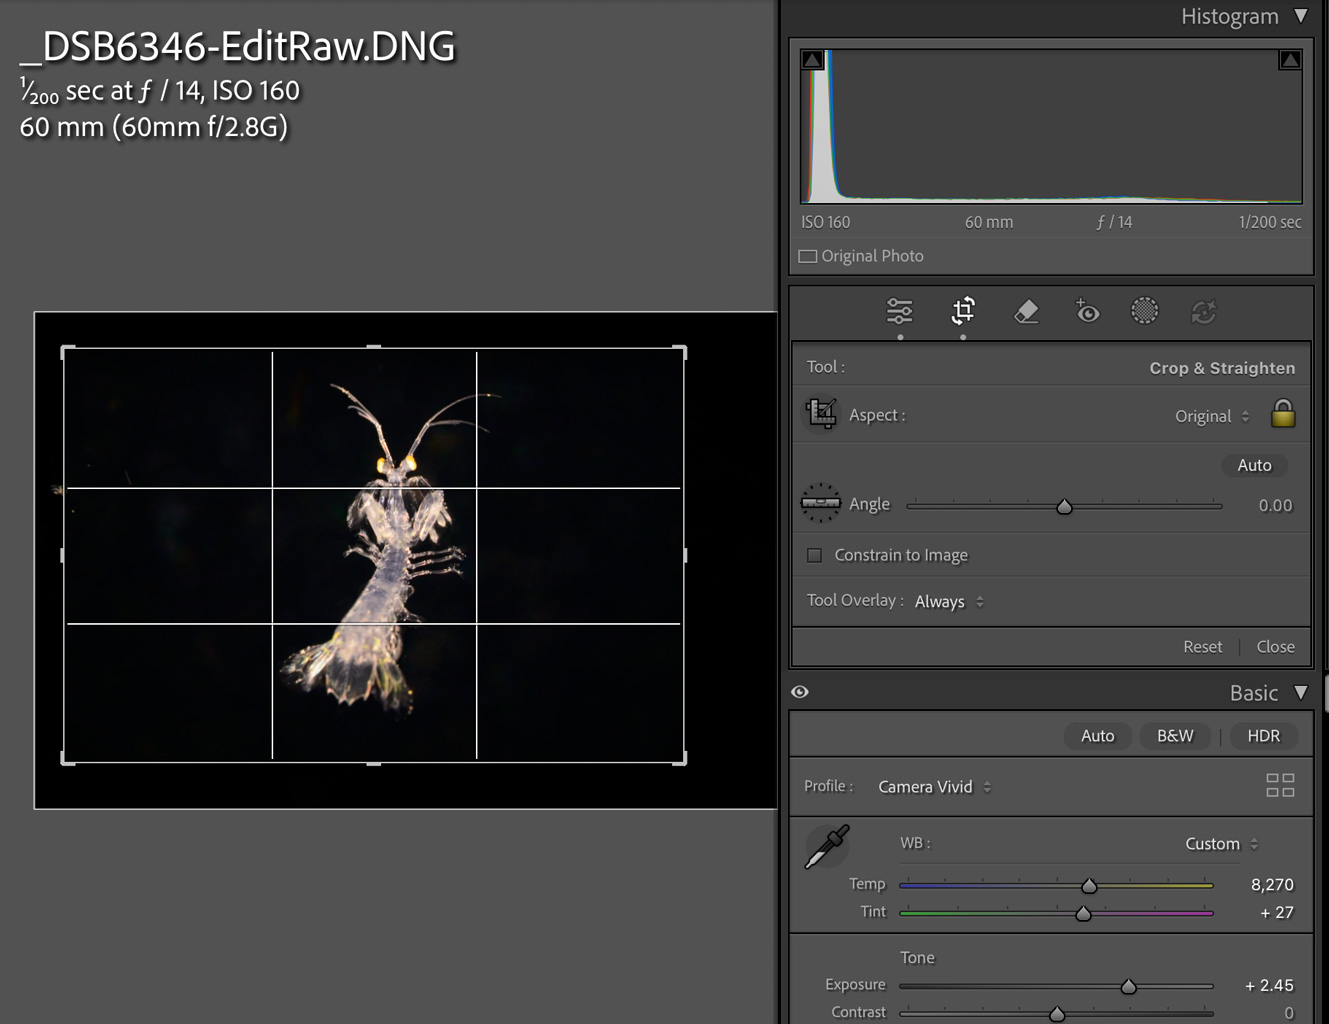Click Reset in the crop tool panel
Viewport: 1329px width, 1024px height.
[1202, 646]
